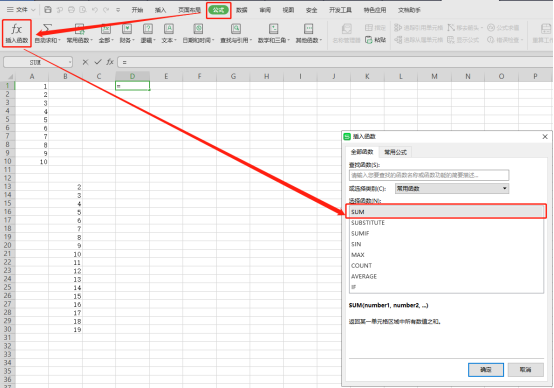Select MAX in function list
Image resolution: width=554 pixels, height=388 pixels.
click(446, 255)
